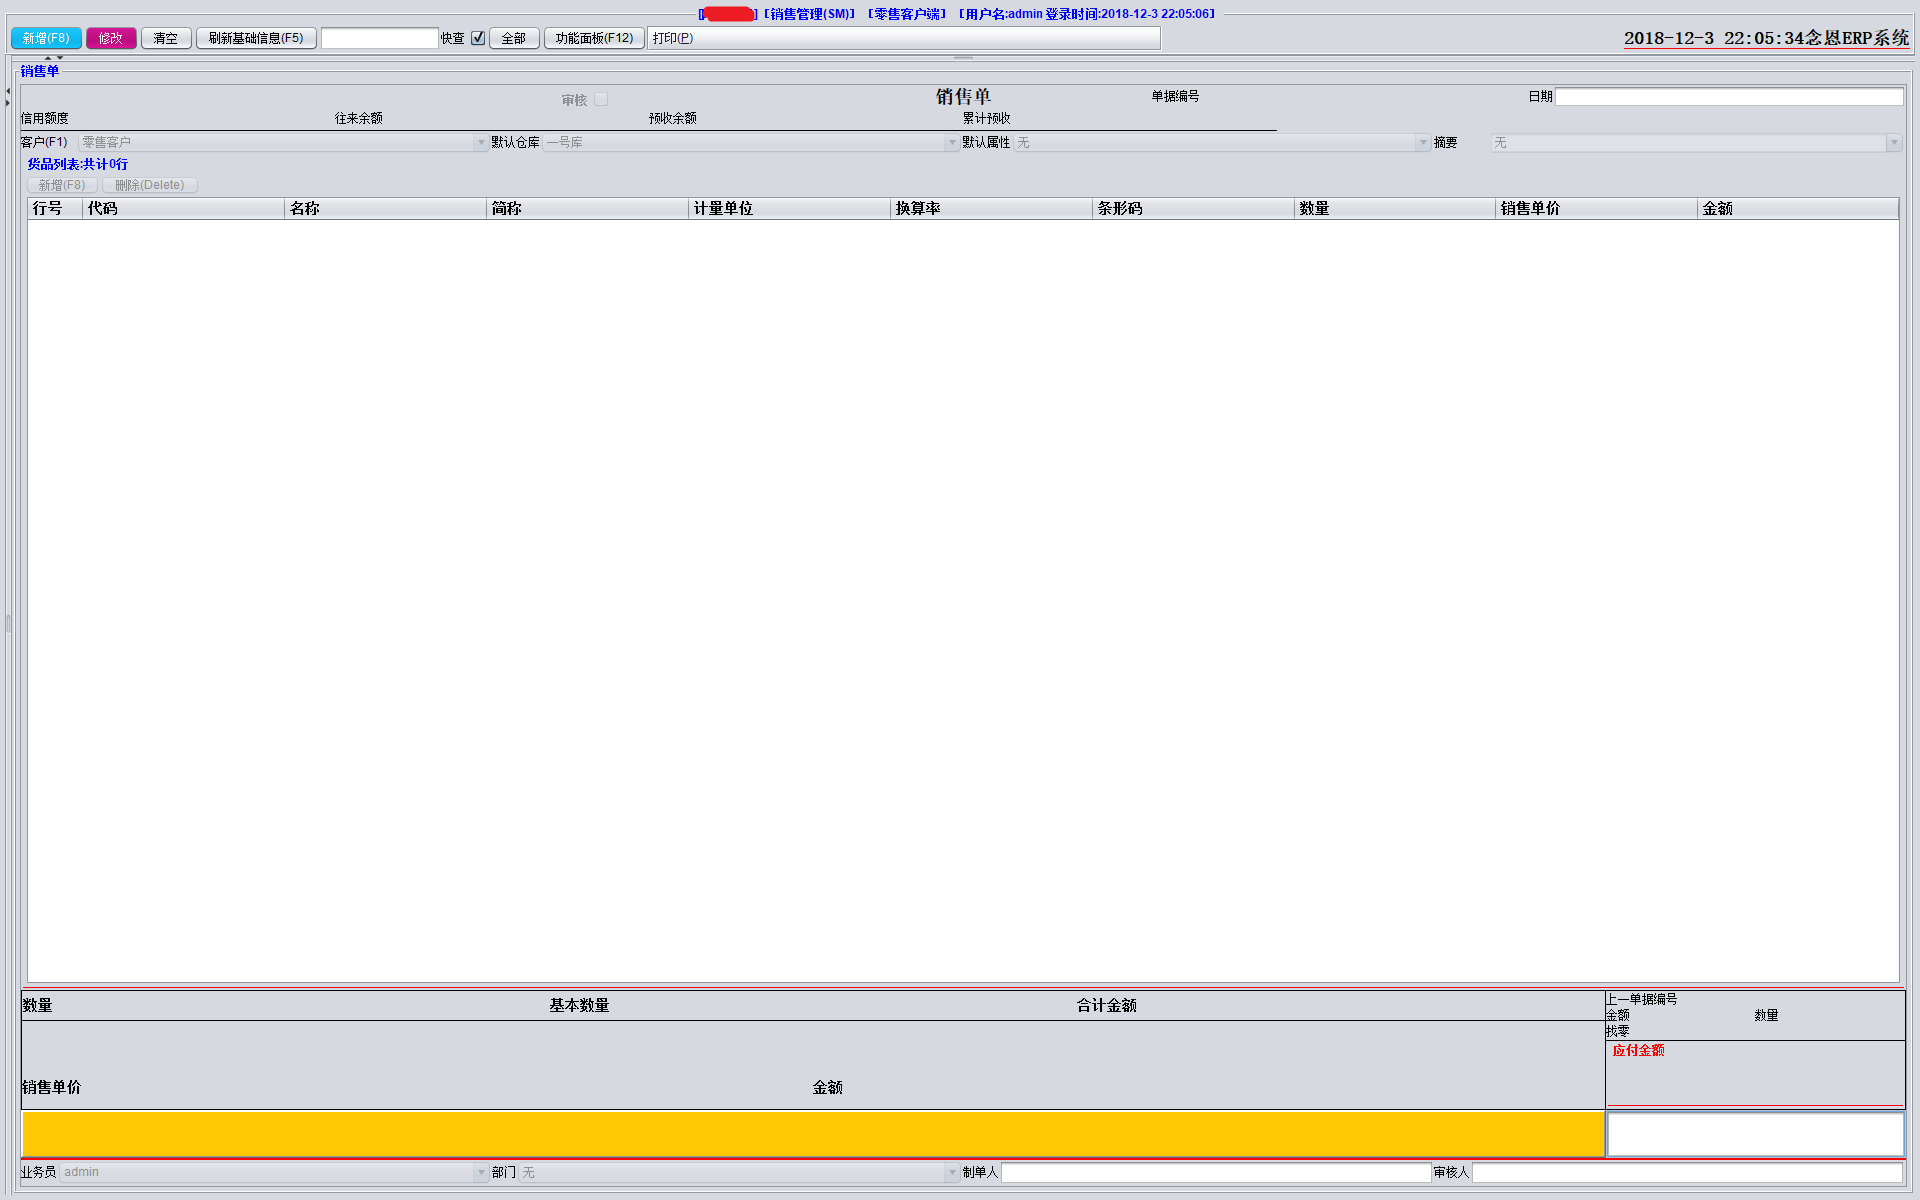1920x1200 pixels.
Task: Click the 销售单价 column header
Action: click(x=1595, y=208)
